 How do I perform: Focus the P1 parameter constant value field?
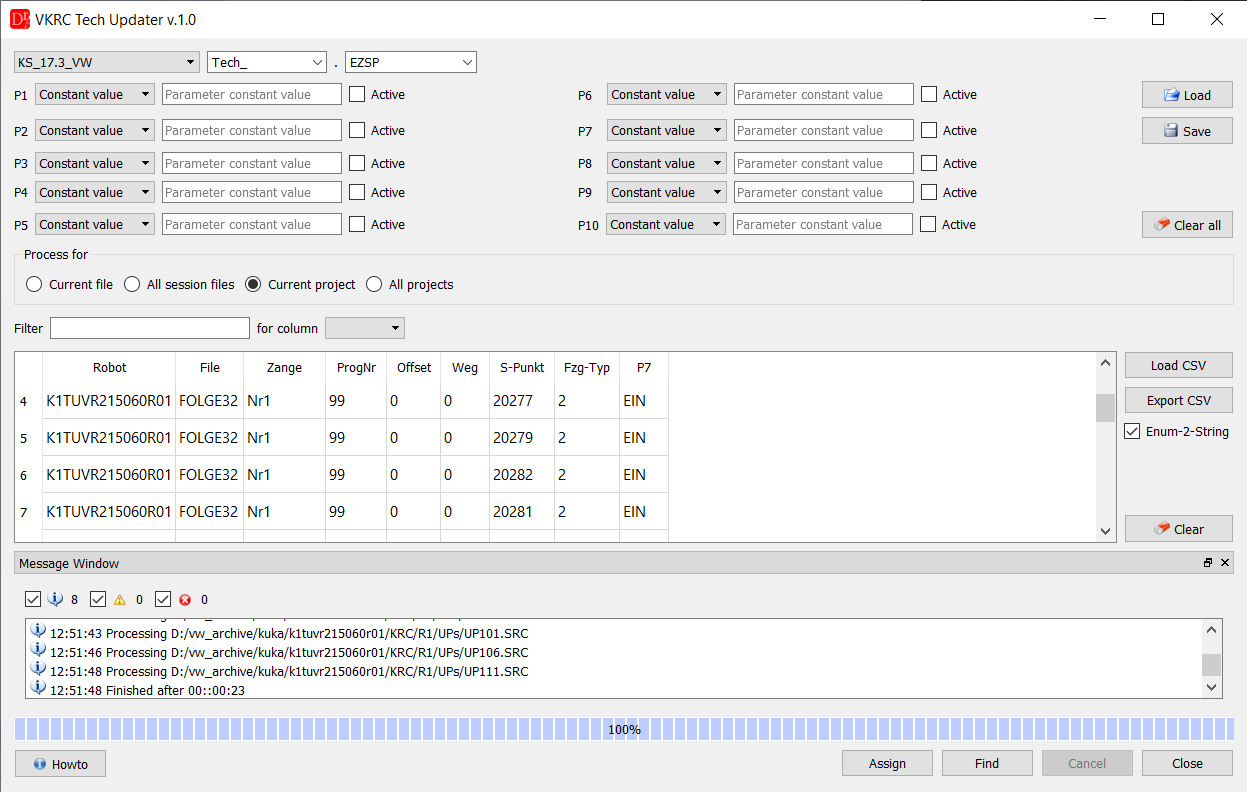(x=252, y=95)
